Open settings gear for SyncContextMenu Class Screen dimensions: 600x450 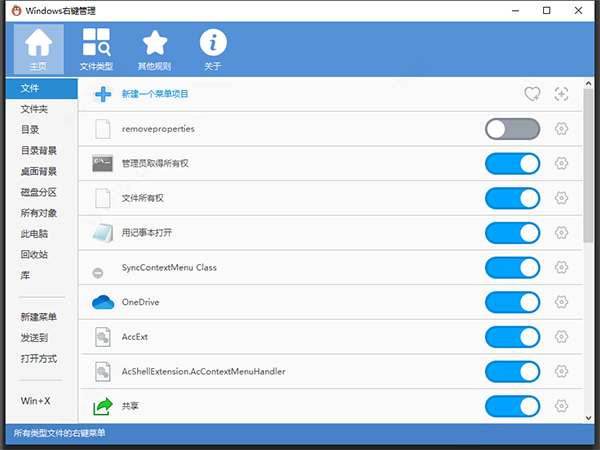click(x=561, y=267)
